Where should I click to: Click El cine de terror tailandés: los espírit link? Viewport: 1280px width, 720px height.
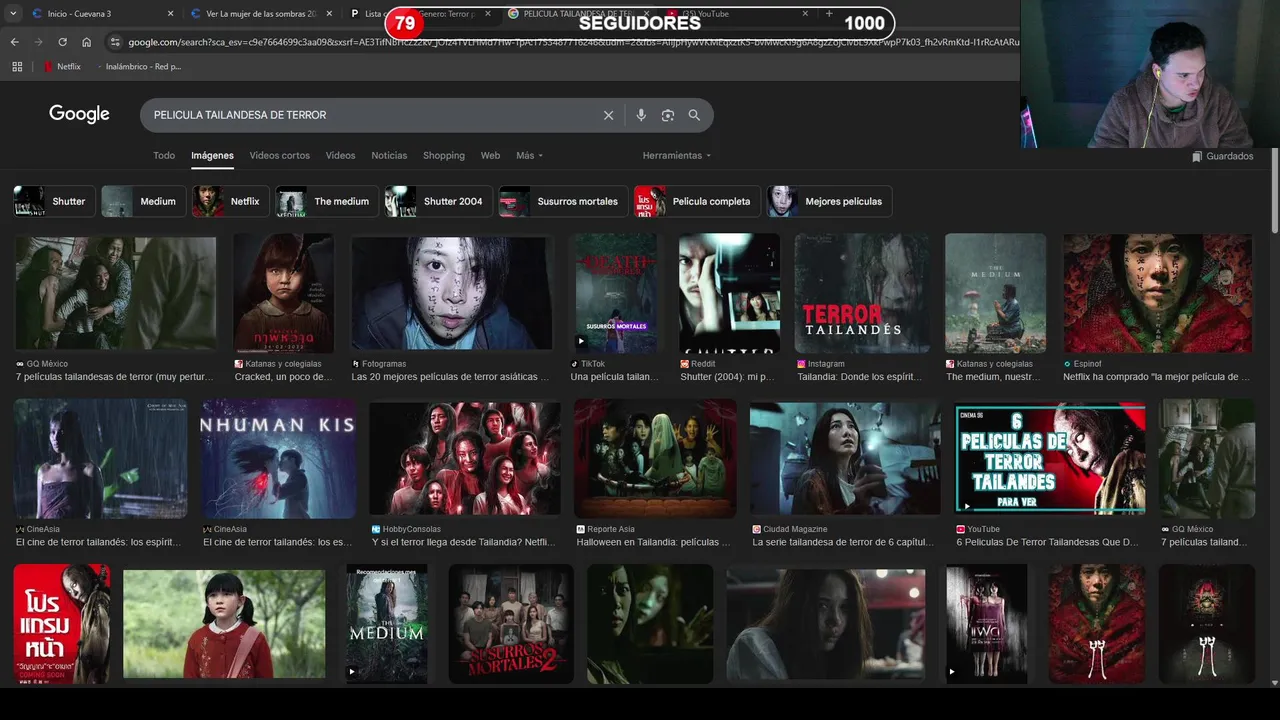[x=98, y=542]
